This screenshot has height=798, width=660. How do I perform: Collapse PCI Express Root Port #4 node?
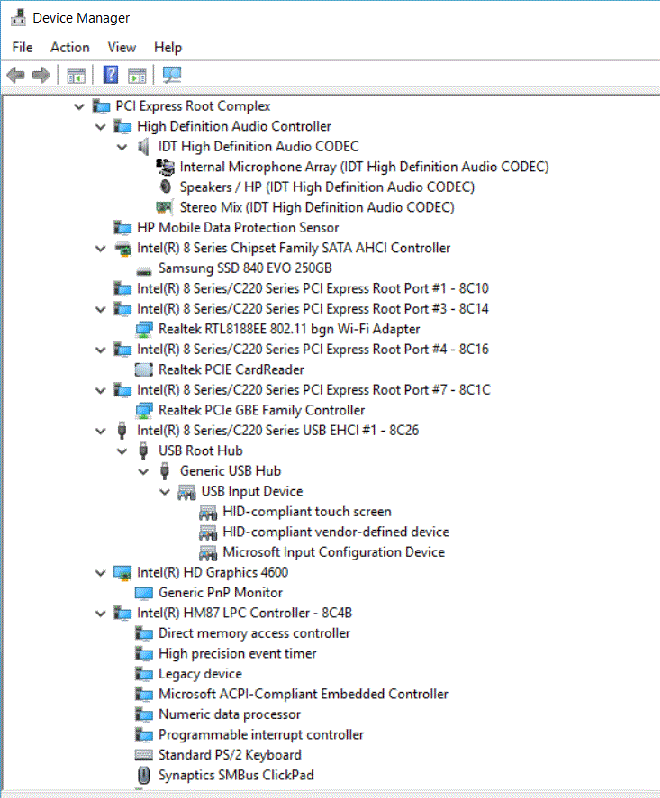pos(101,350)
